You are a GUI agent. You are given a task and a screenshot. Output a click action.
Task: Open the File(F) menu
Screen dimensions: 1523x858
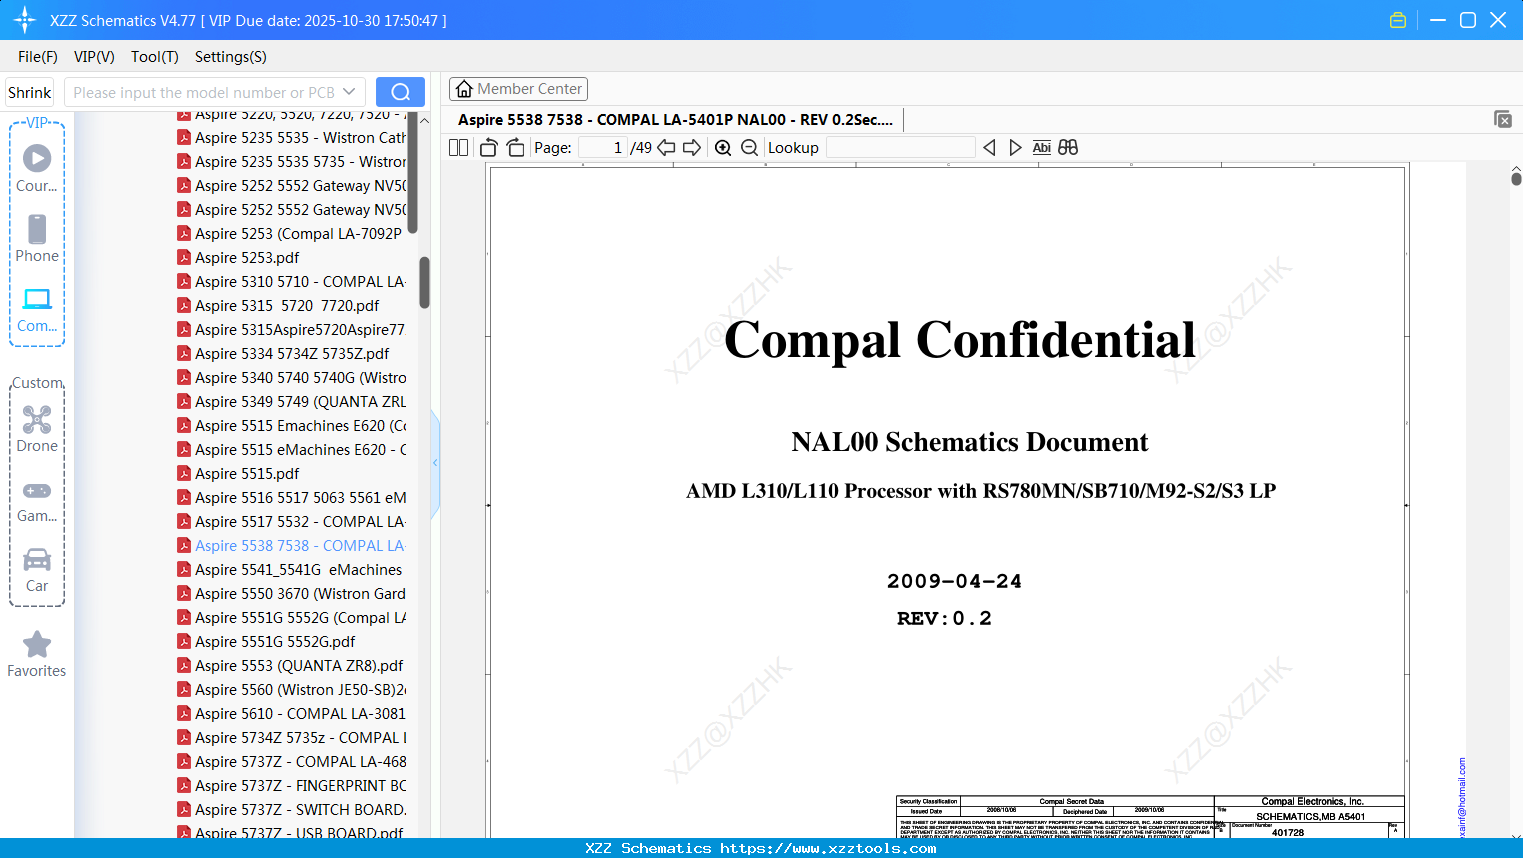click(x=38, y=57)
